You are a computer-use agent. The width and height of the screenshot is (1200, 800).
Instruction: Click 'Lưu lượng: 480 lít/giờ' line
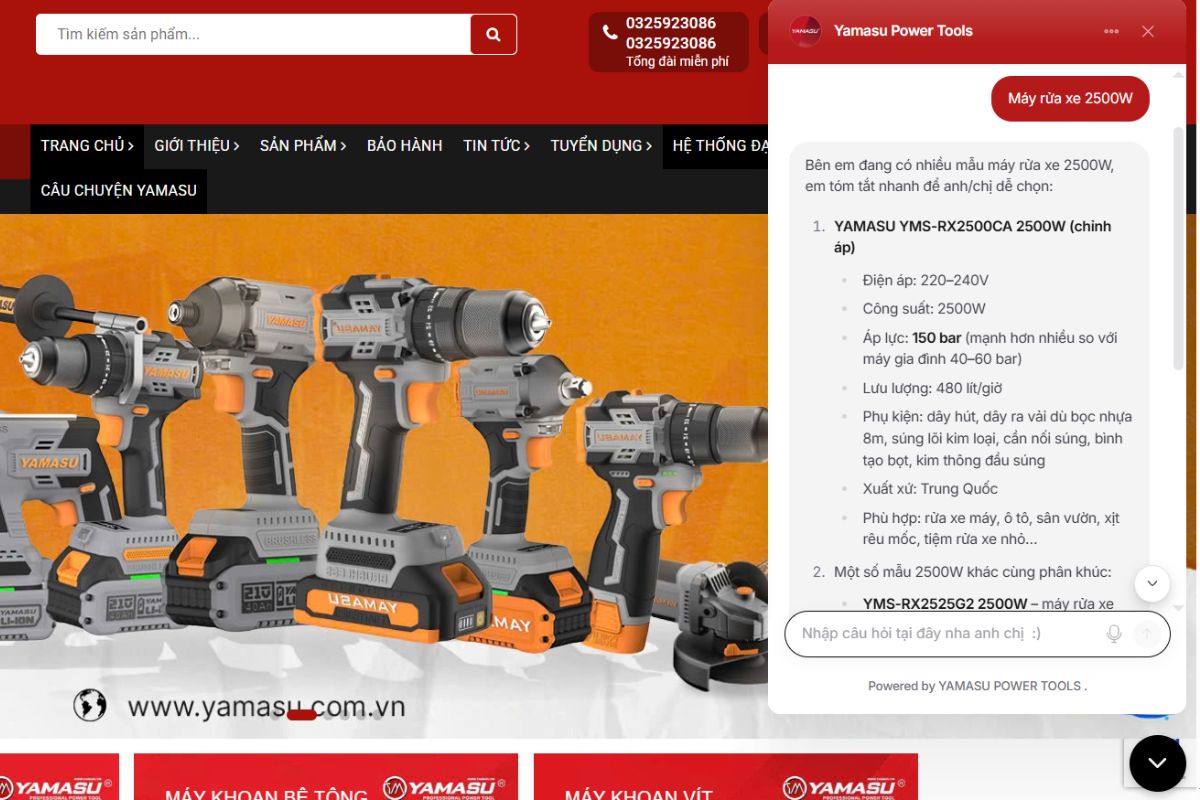point(932,388)
